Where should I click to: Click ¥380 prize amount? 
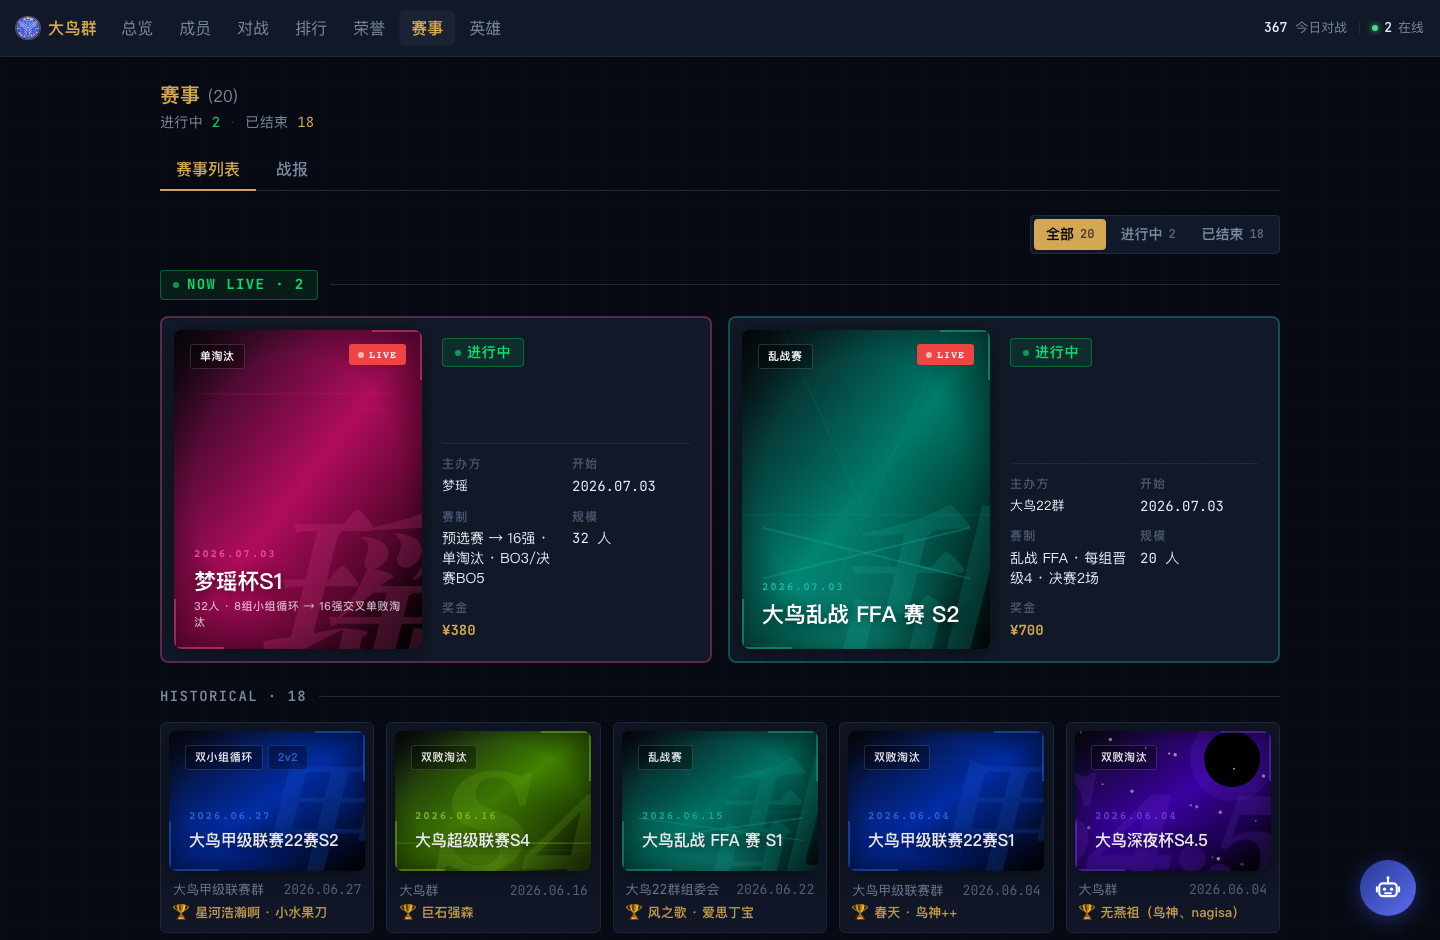click(459, 630)
